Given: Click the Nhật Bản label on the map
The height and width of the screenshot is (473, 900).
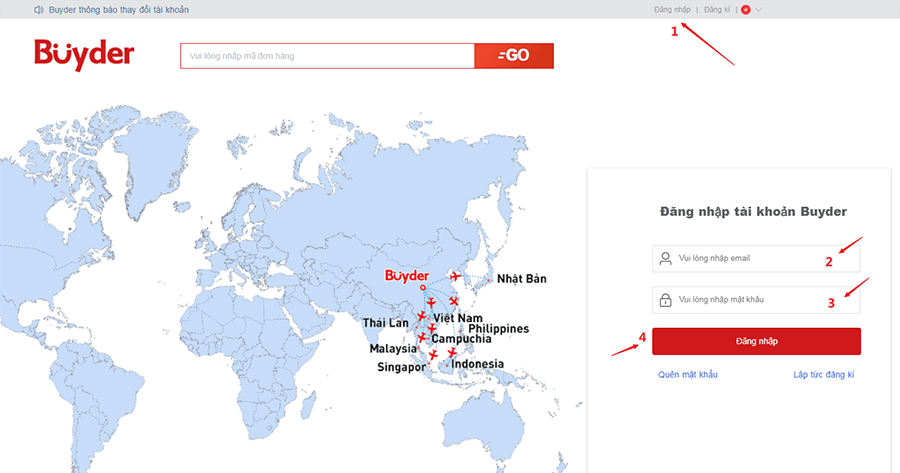Looking at the screenshot, I should click(522, 279).
